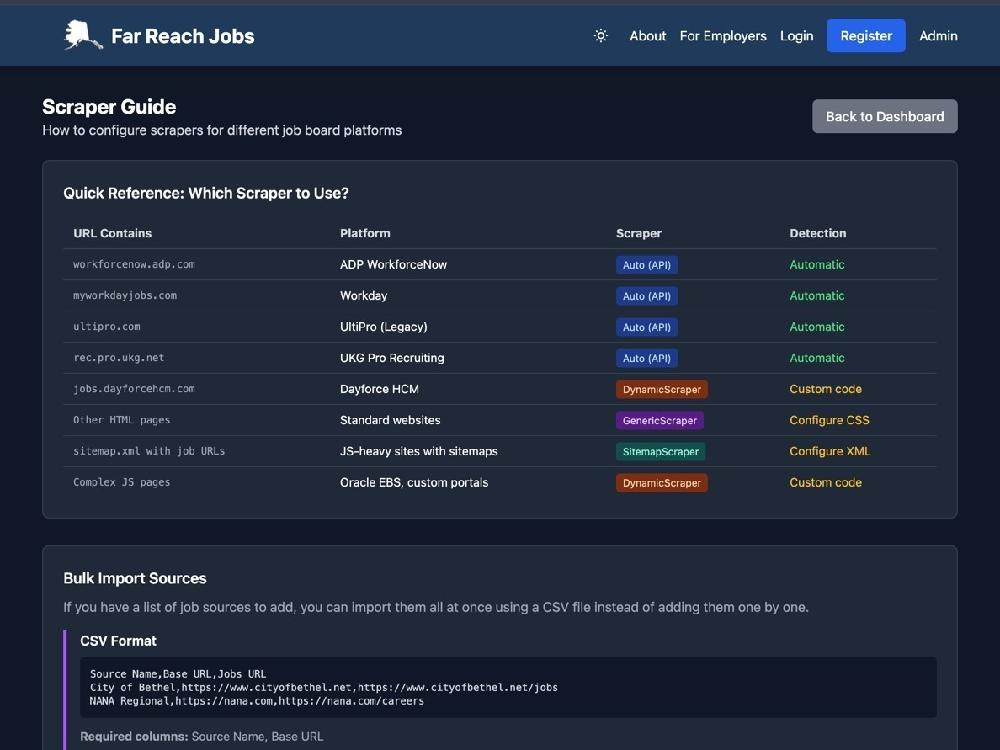Click Auto (API) badge in ADP row
The image size is (1000, 750).
pos(647,265)
